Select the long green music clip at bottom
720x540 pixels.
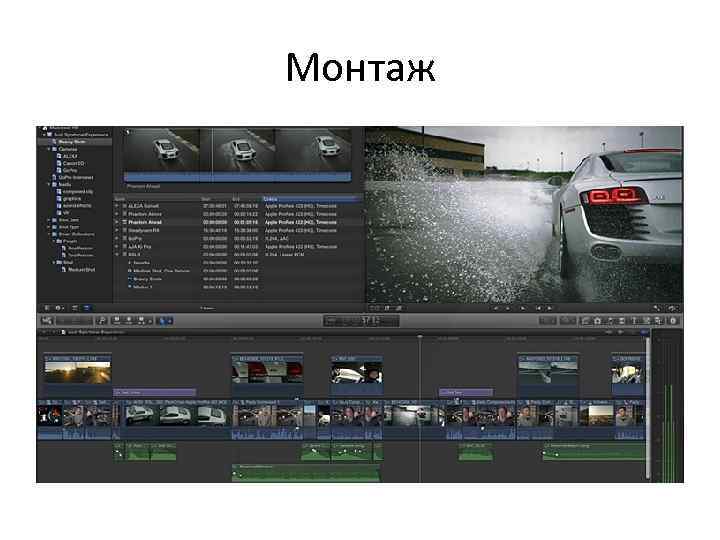(306, 472)
